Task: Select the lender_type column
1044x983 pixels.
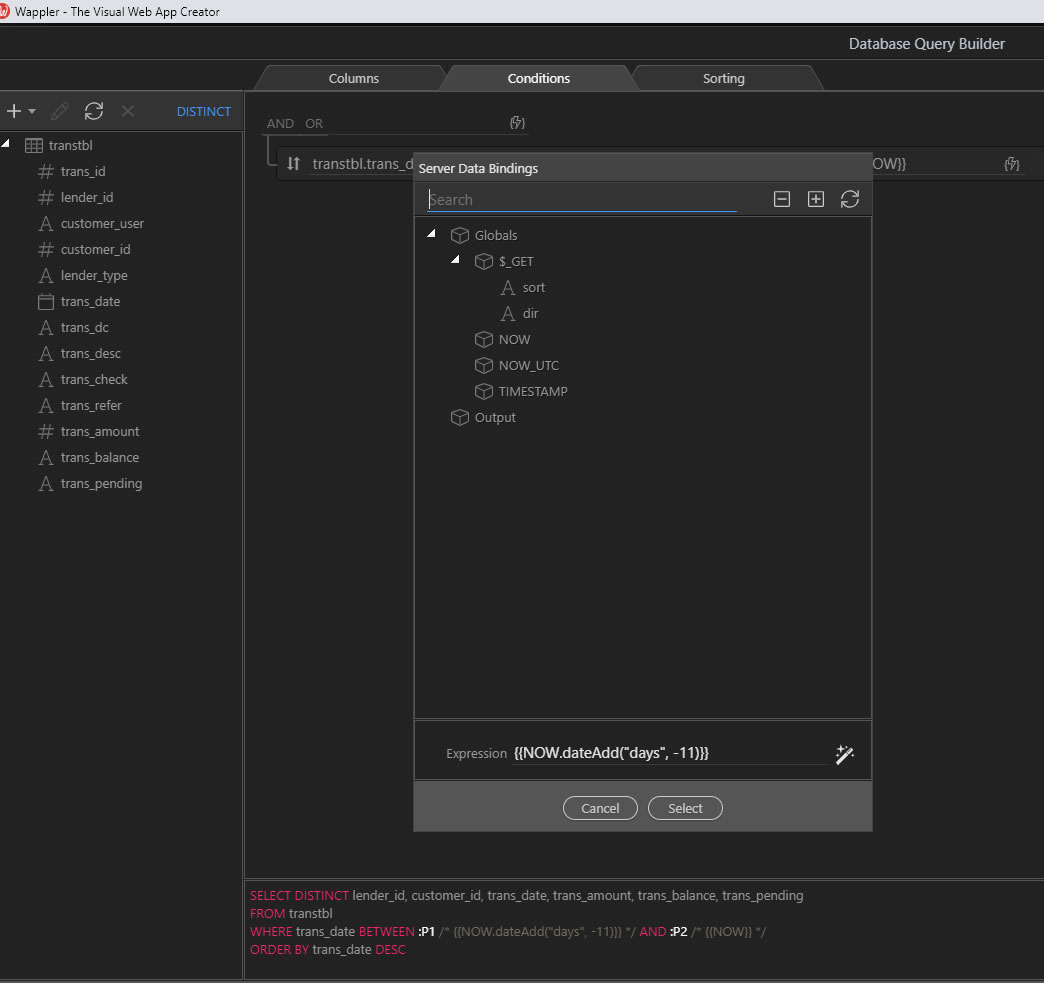Action: (x=94, y=275)
